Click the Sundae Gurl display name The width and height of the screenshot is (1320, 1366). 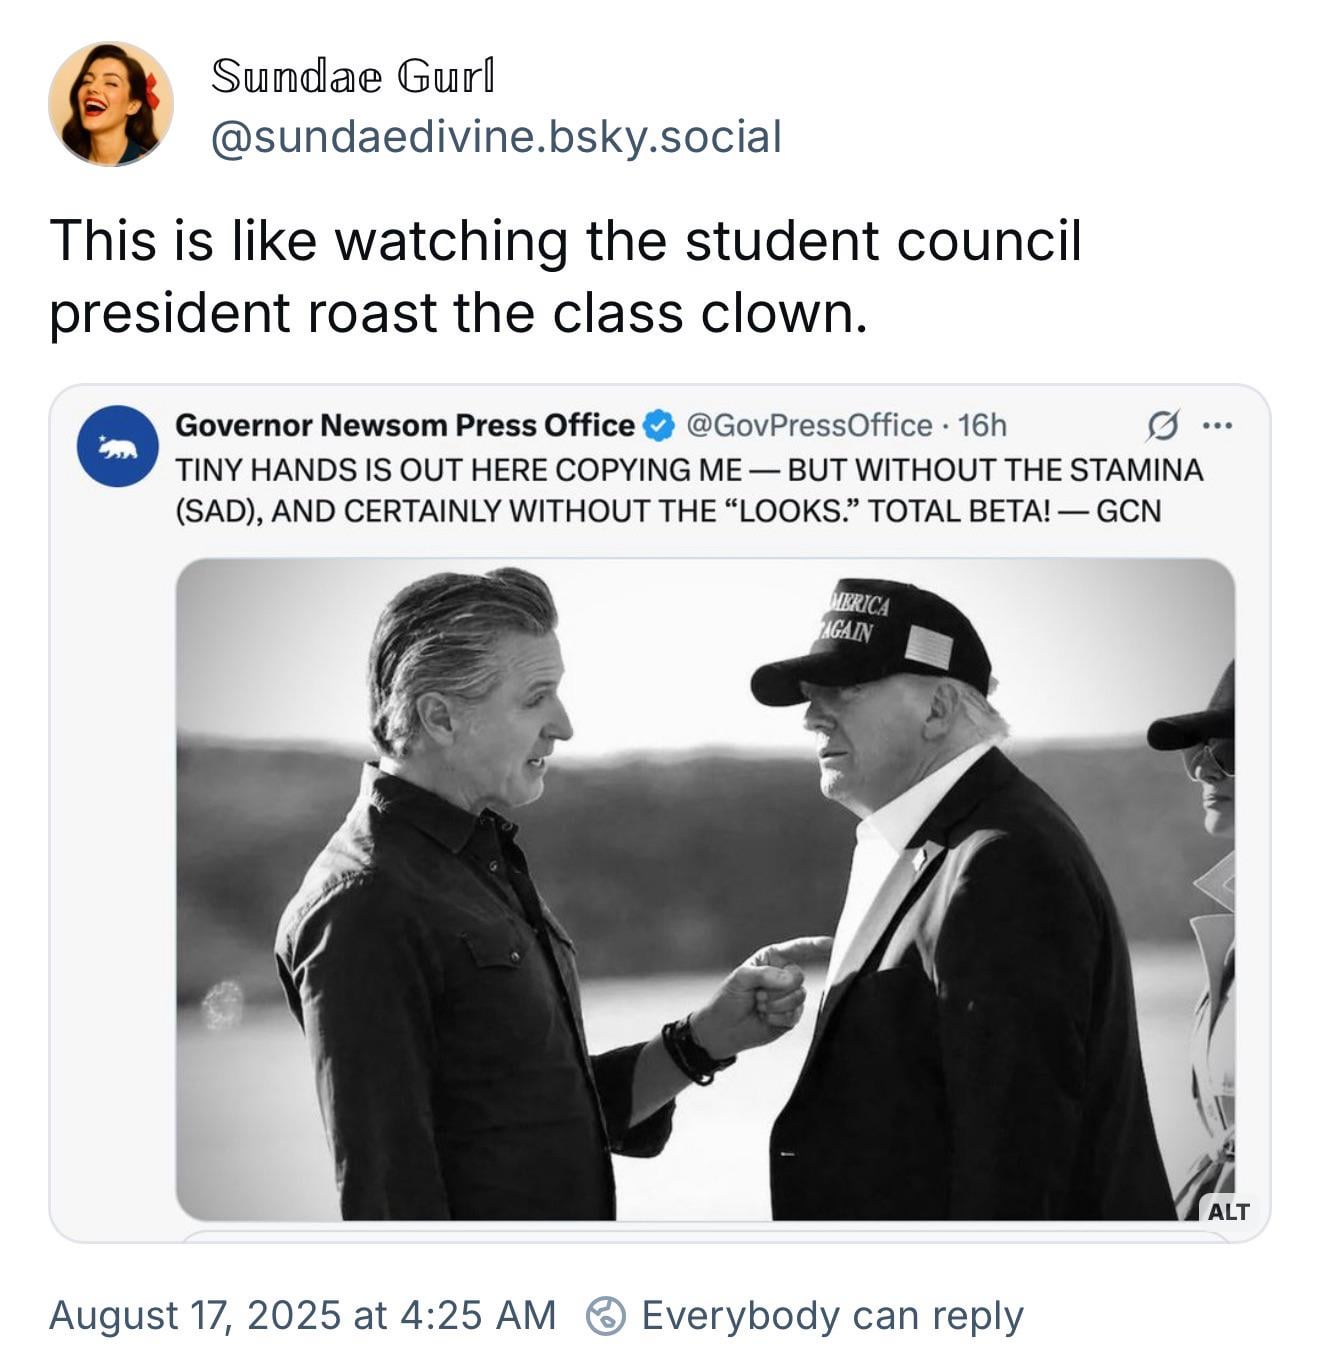pos(352,77)
